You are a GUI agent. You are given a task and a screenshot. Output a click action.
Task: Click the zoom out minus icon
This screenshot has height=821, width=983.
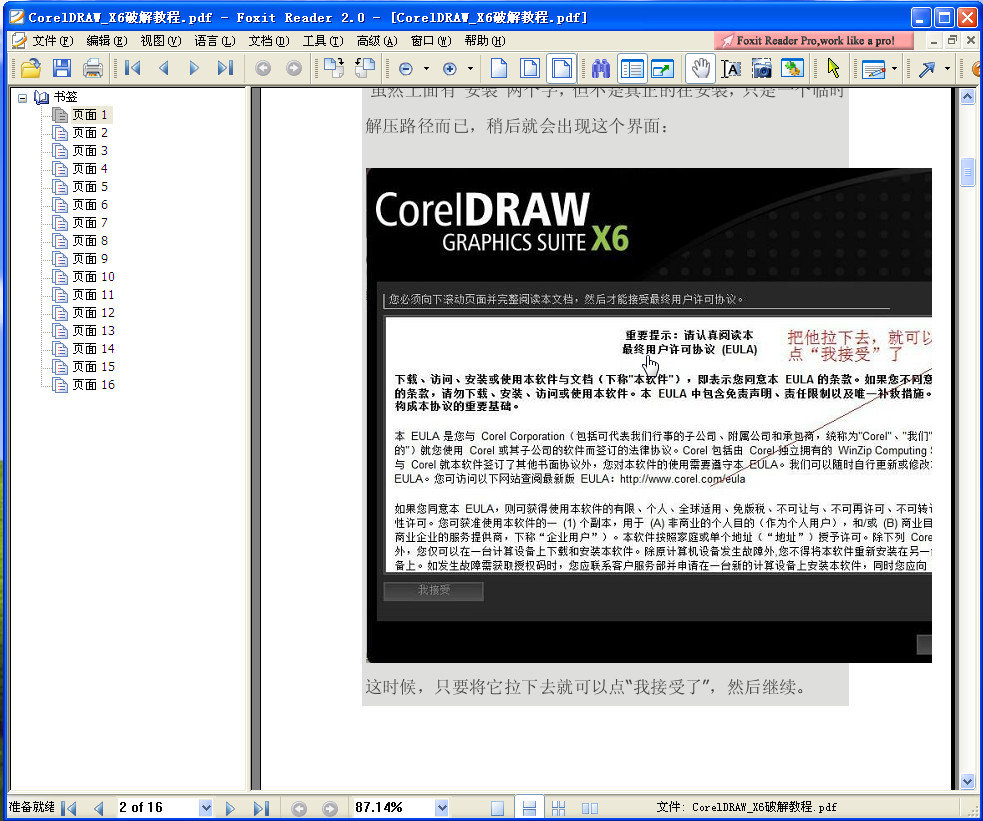click(x=406, y=69)
